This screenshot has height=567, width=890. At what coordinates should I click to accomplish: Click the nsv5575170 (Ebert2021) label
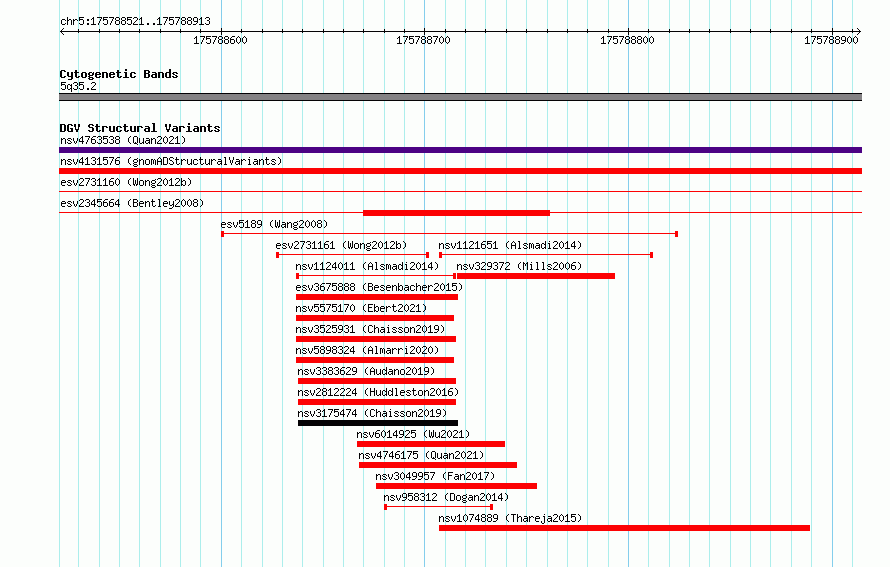(361, 308)
